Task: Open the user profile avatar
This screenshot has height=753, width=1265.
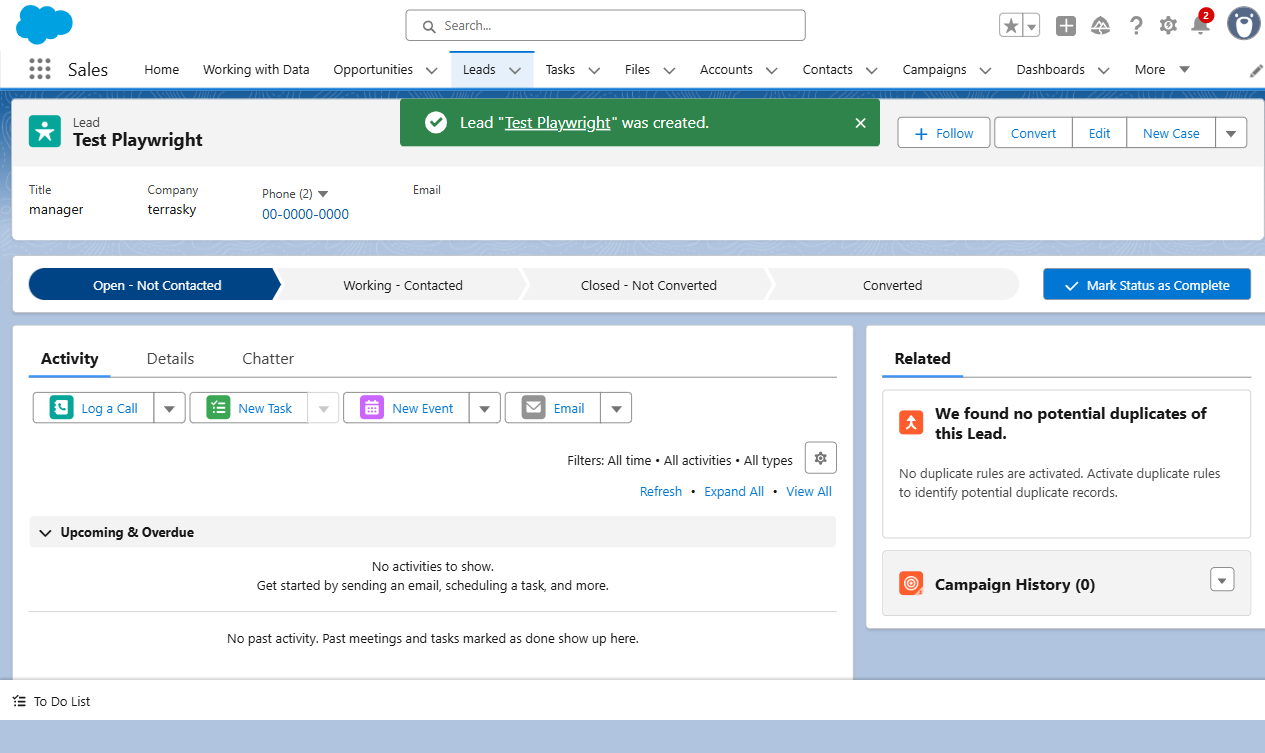Action: [x=1243, y=24]
